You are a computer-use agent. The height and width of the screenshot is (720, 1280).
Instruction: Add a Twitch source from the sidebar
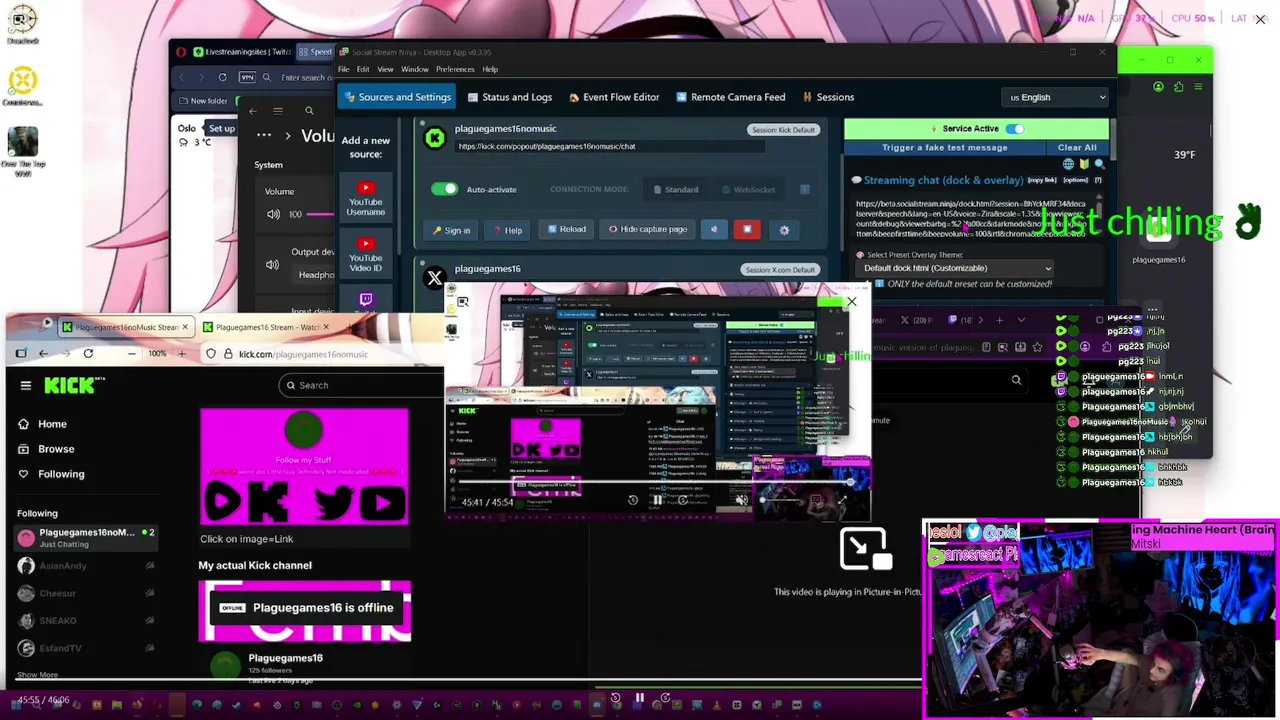click(x=365, y=301)
